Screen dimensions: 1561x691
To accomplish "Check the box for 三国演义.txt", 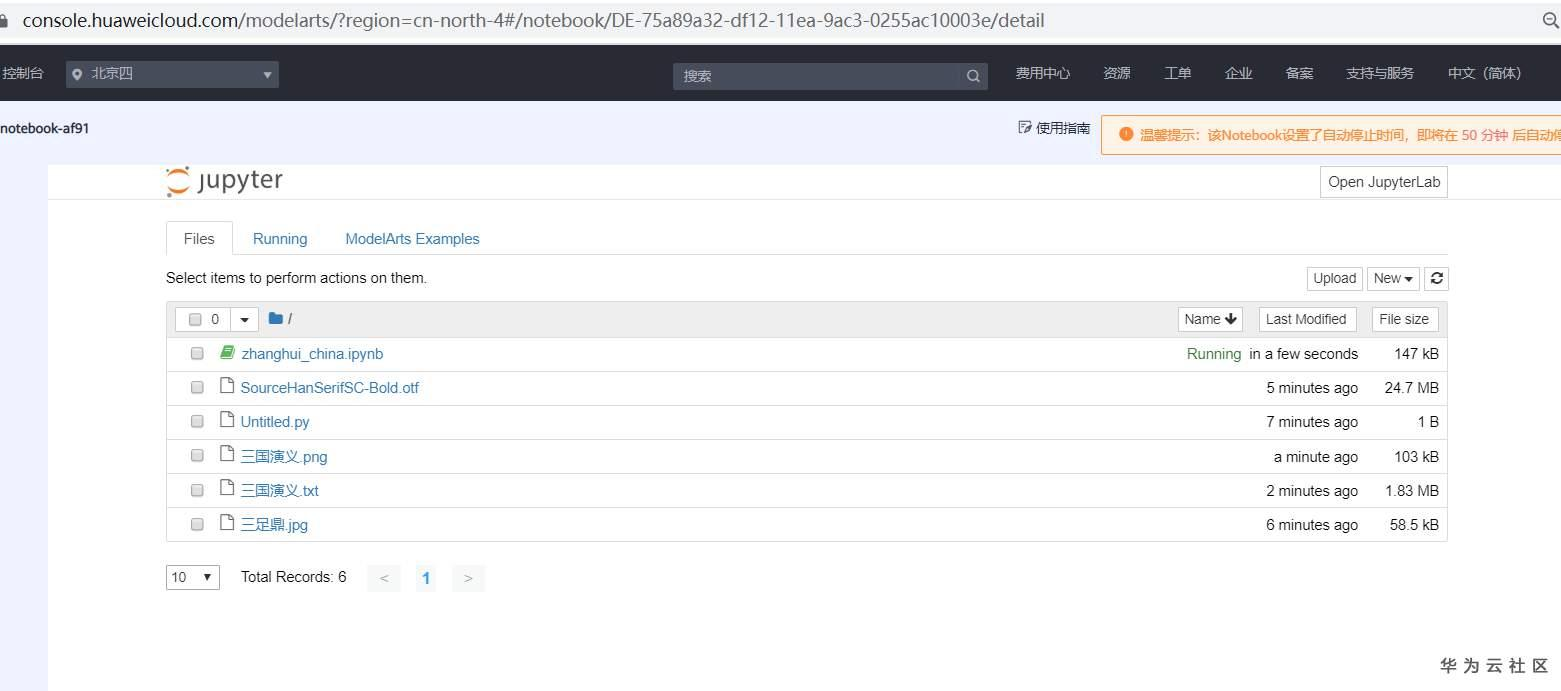I will click(197, 489).
